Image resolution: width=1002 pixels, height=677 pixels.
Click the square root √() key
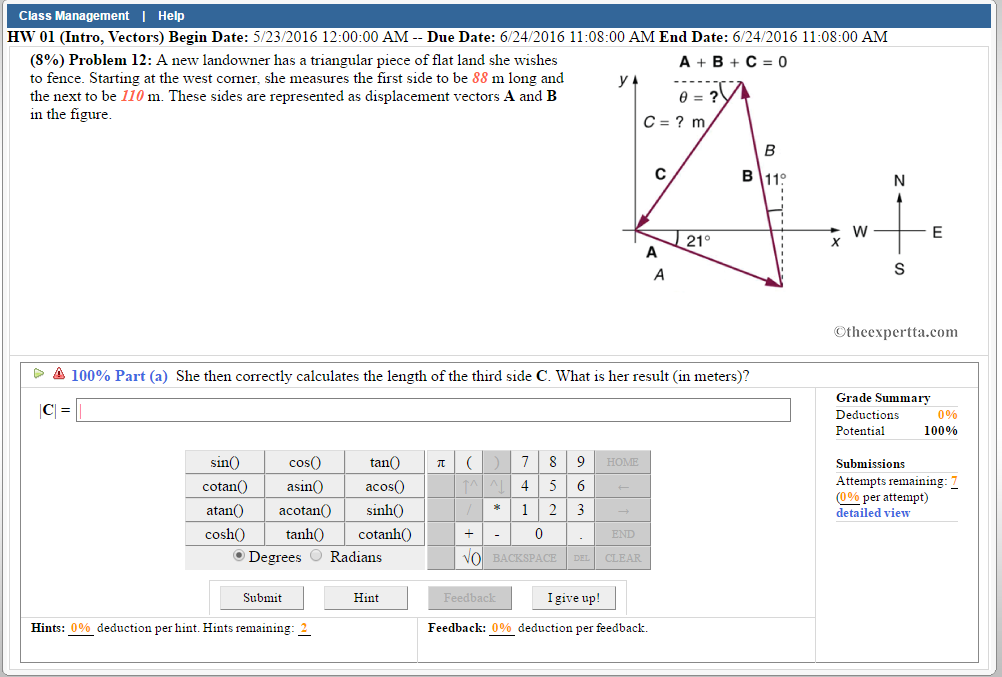click(468, 558)
